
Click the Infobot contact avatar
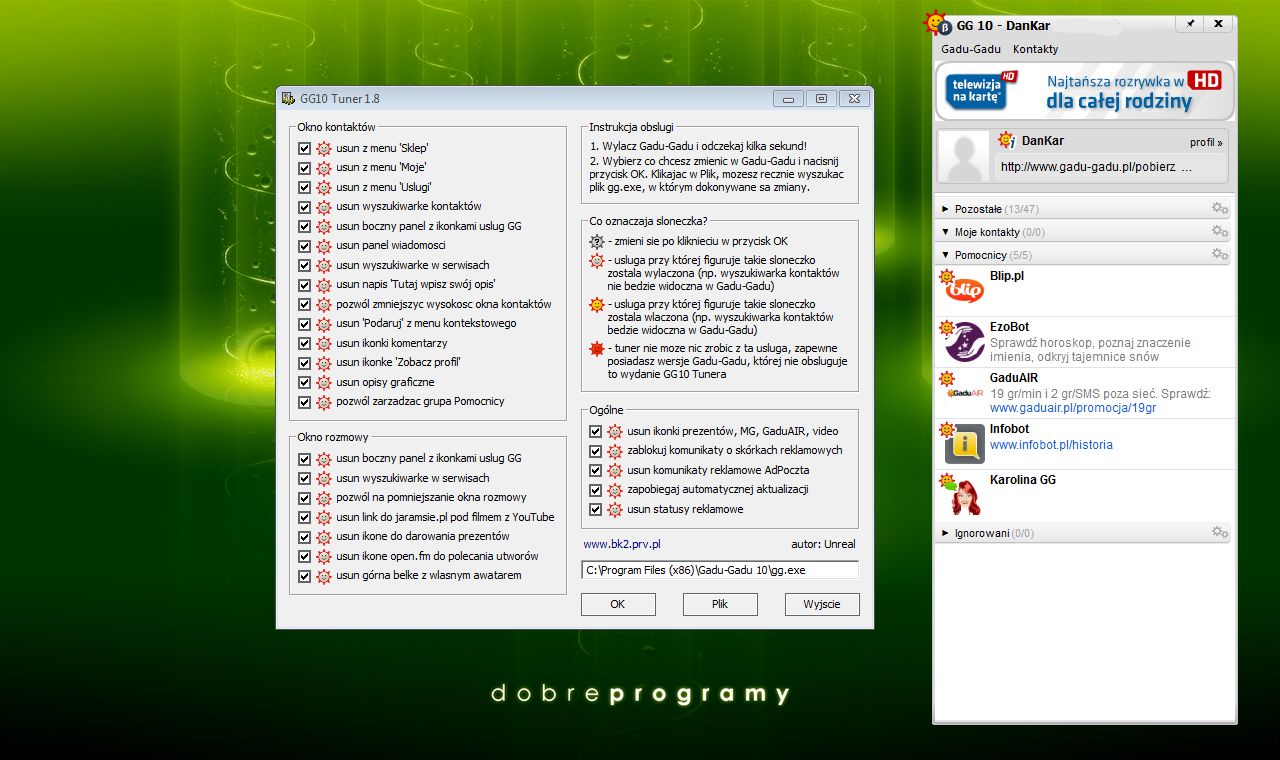(x=964, y=444)
